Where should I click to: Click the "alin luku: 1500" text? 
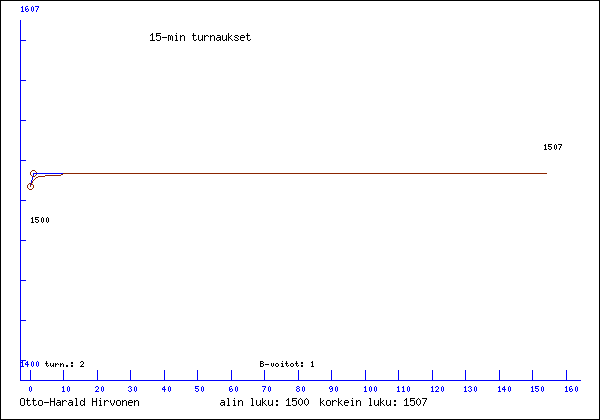pyautogui.click(x=264, y=402)
